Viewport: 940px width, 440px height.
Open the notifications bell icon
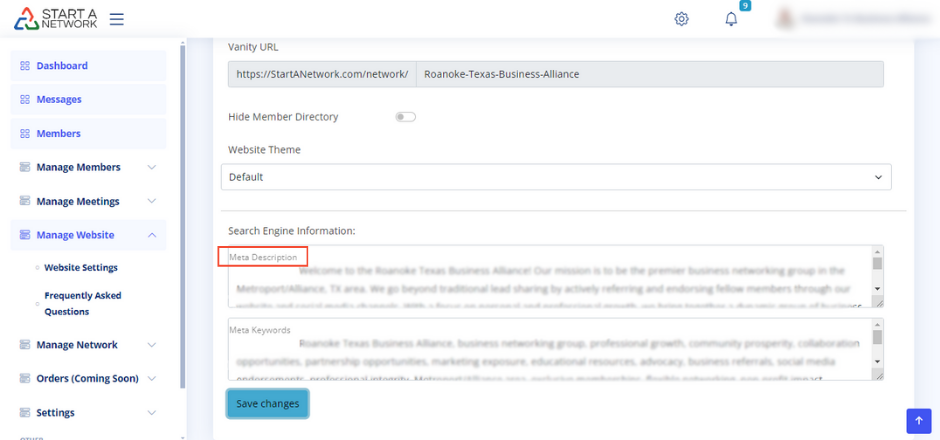point(731,19)
